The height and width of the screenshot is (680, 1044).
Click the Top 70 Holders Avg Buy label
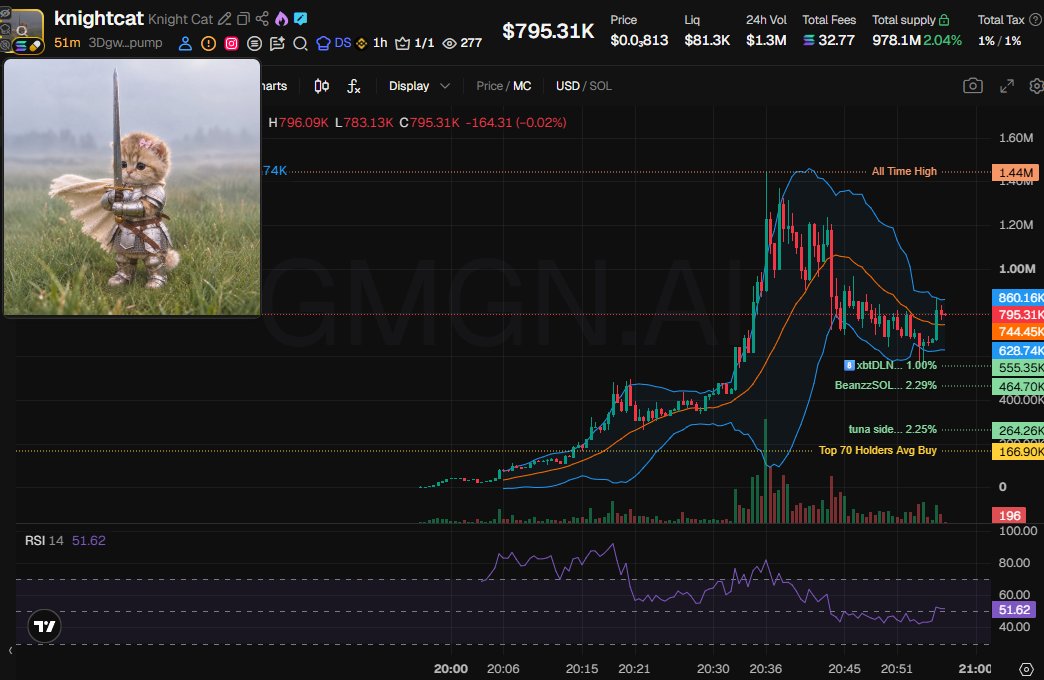click(x=878, y=450)
